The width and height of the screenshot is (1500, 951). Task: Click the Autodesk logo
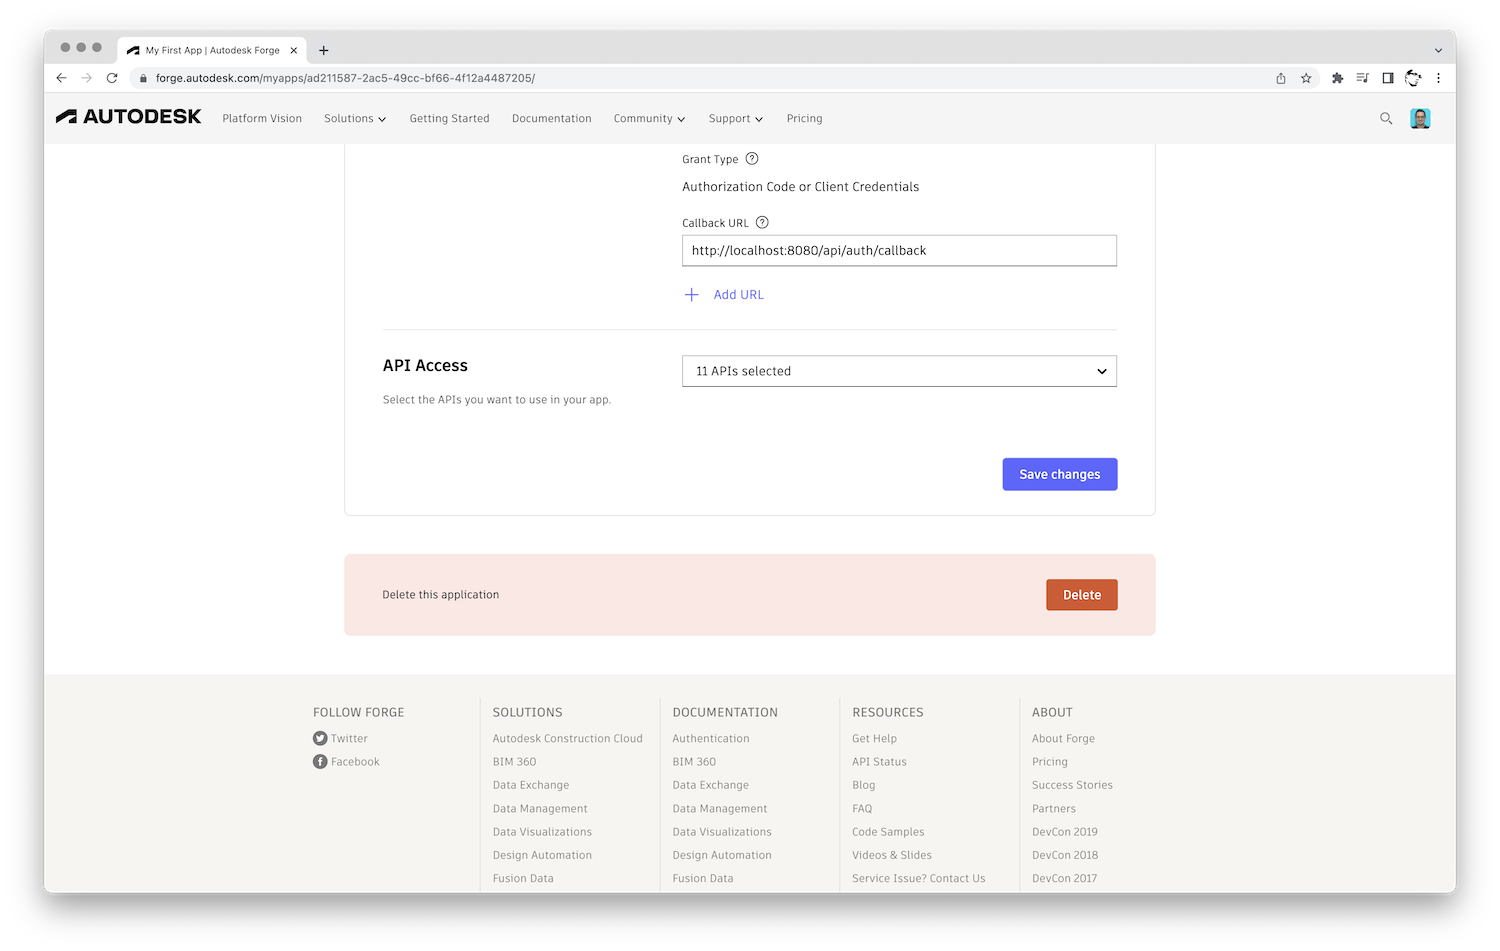click(x=128, y=117)
